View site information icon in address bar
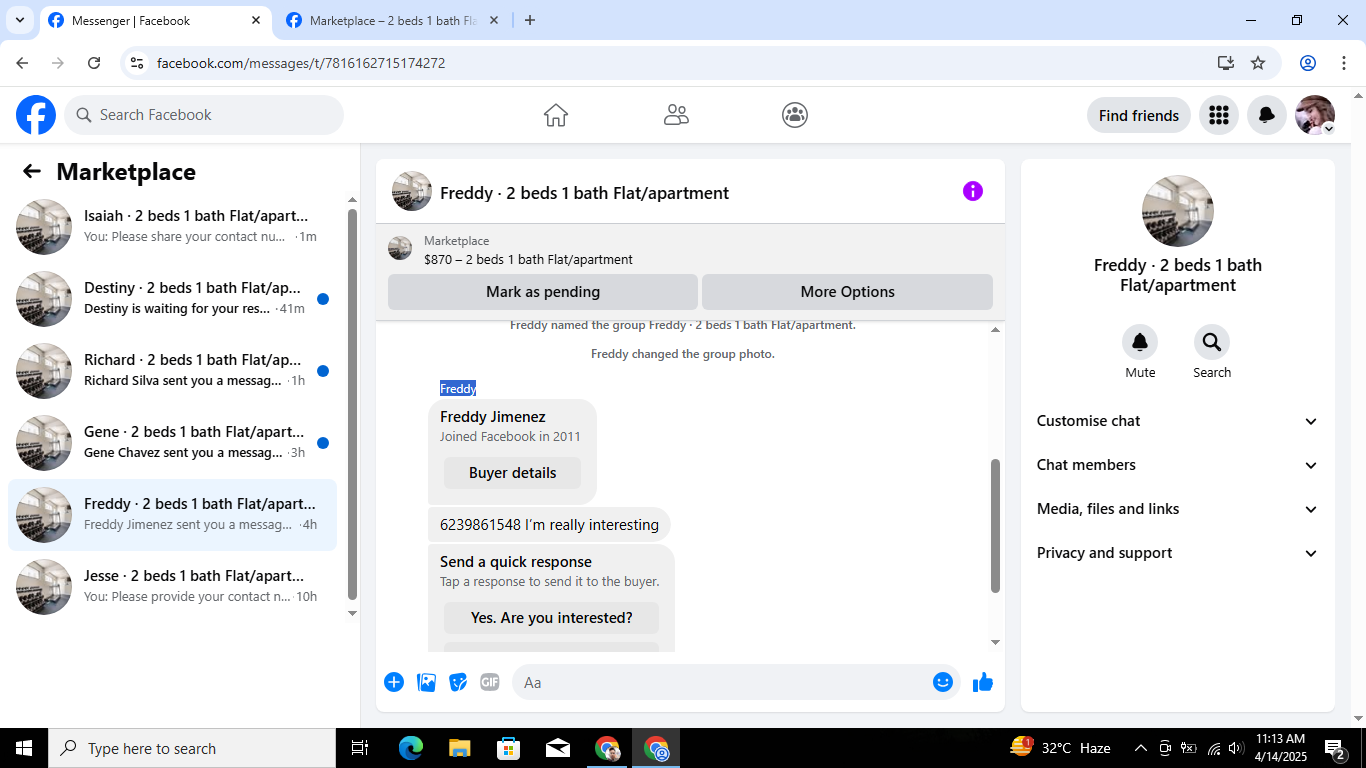The width and height of the screenshot is (1366, 768). pyautogui.click(x=138, y=63)
